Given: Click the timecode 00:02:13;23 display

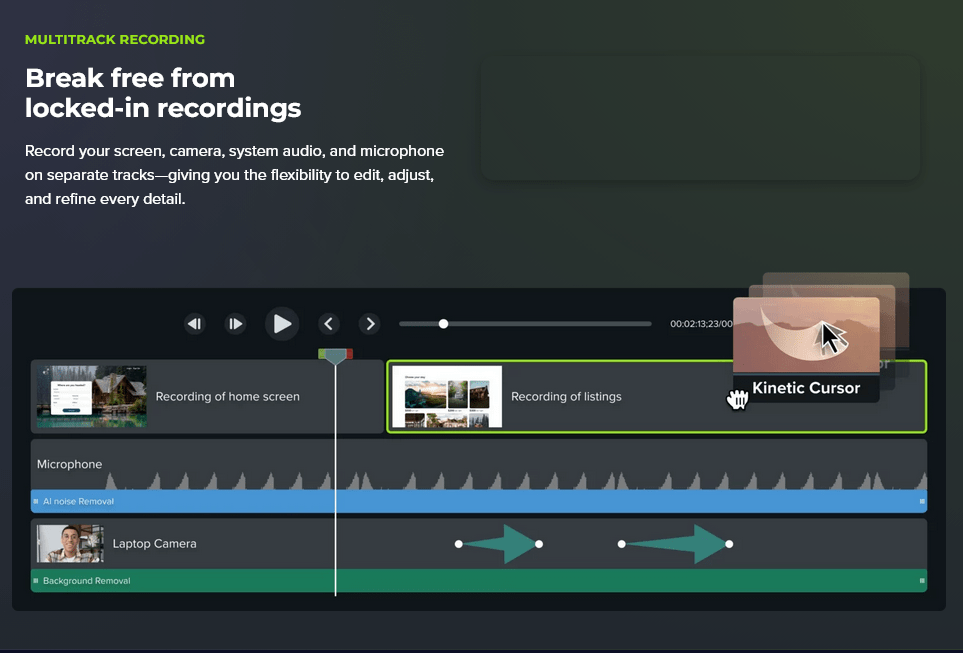Looking at the screenshot, I should (x=701, y=324).
